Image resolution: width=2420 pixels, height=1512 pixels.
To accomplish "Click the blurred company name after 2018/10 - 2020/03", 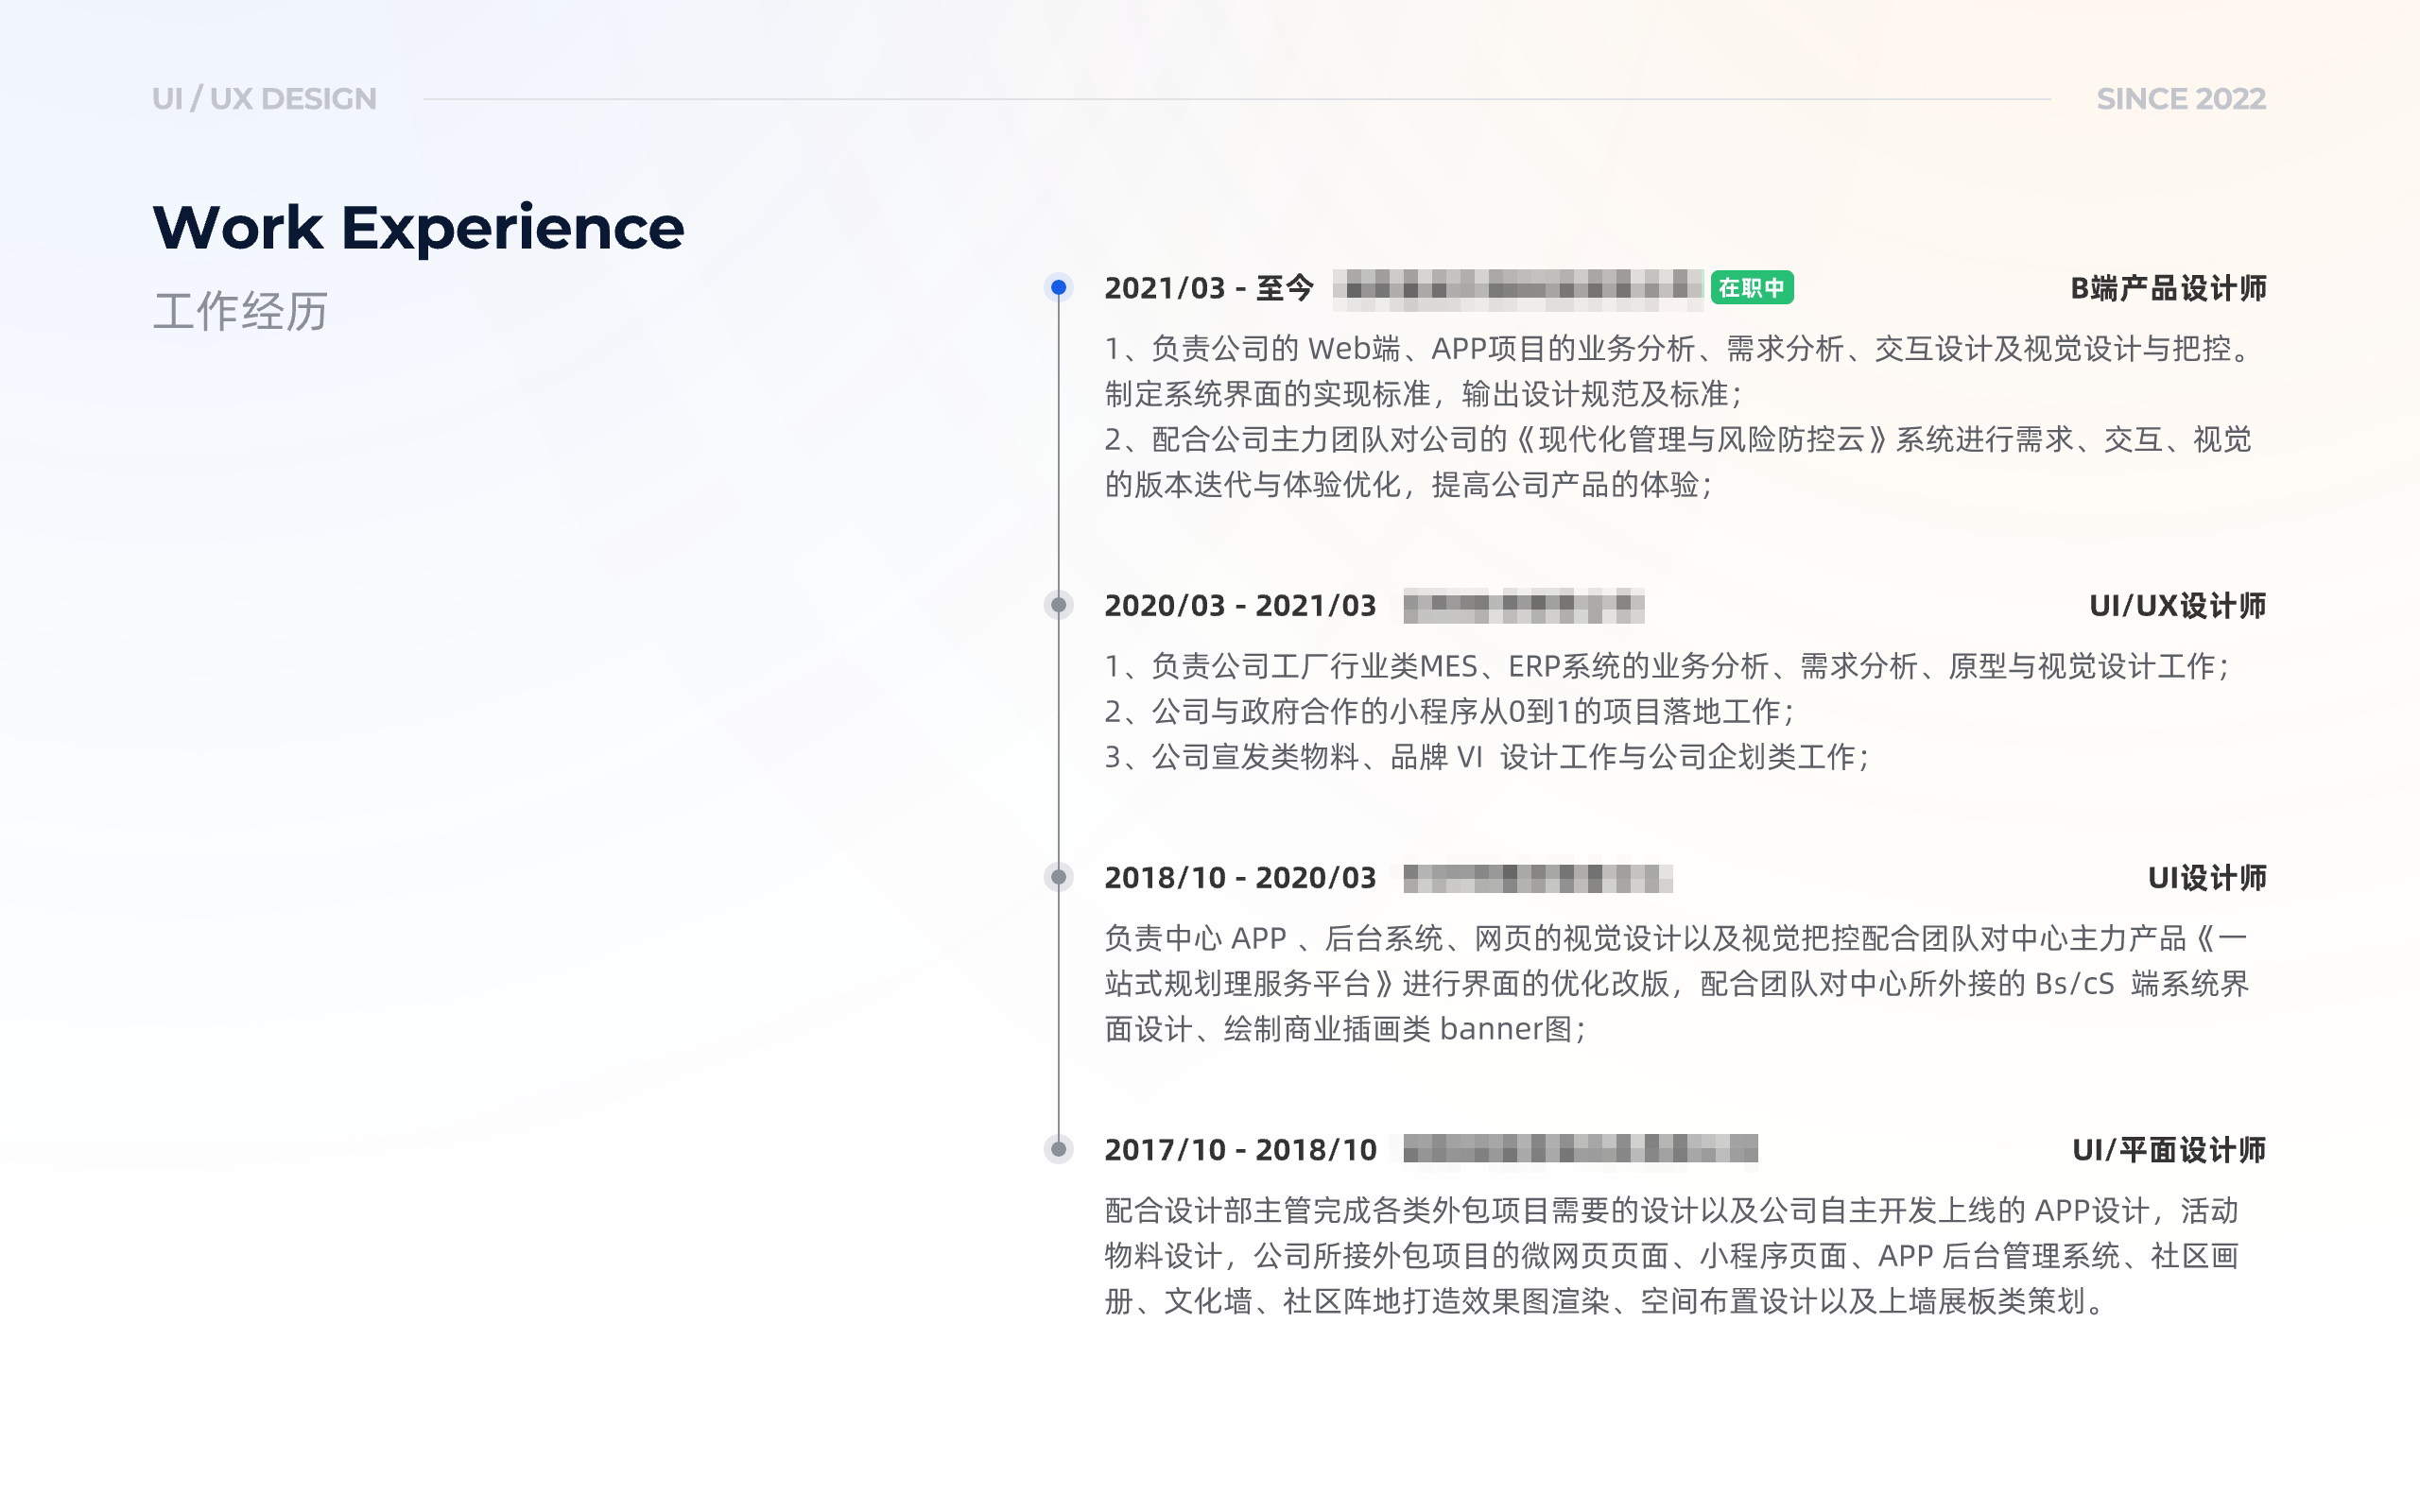I will 1537,878.
